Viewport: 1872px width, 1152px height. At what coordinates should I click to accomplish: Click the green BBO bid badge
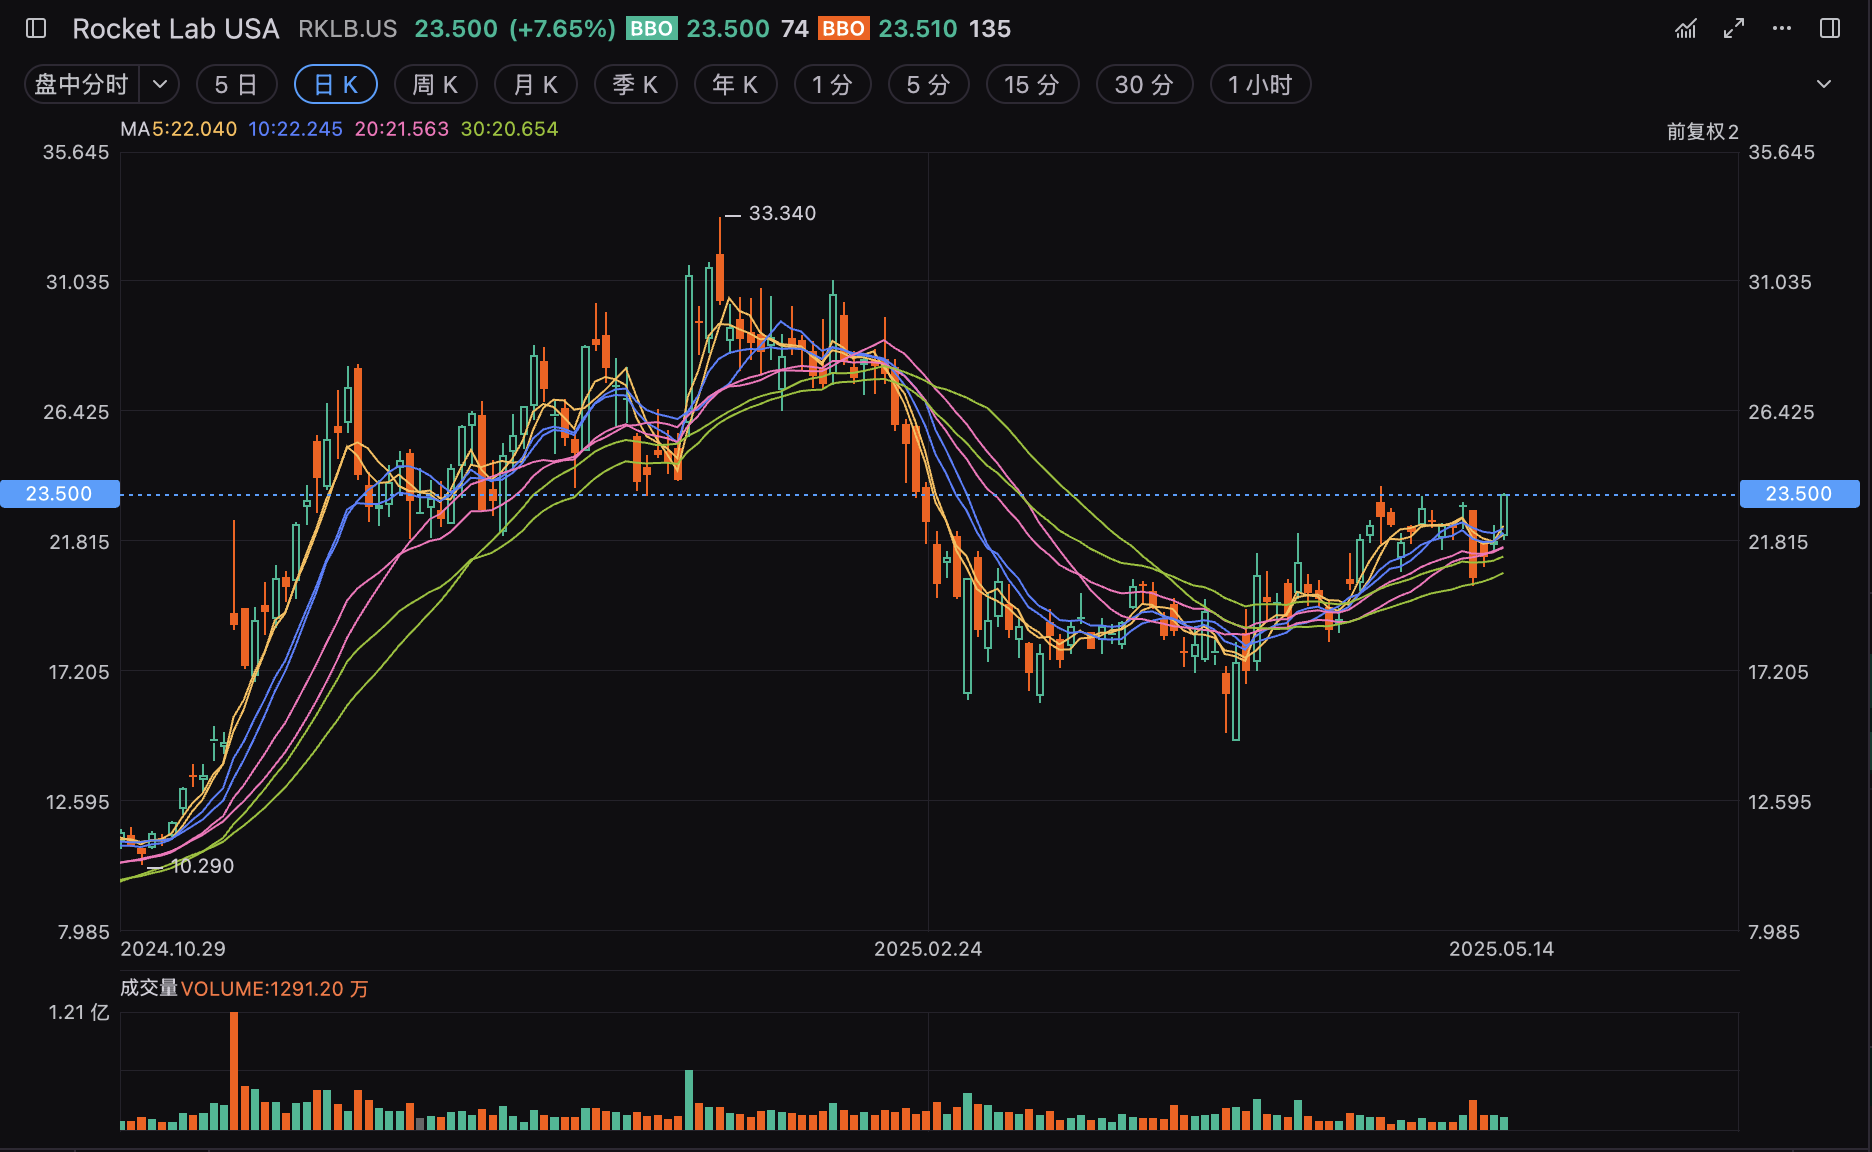point(651,29)
